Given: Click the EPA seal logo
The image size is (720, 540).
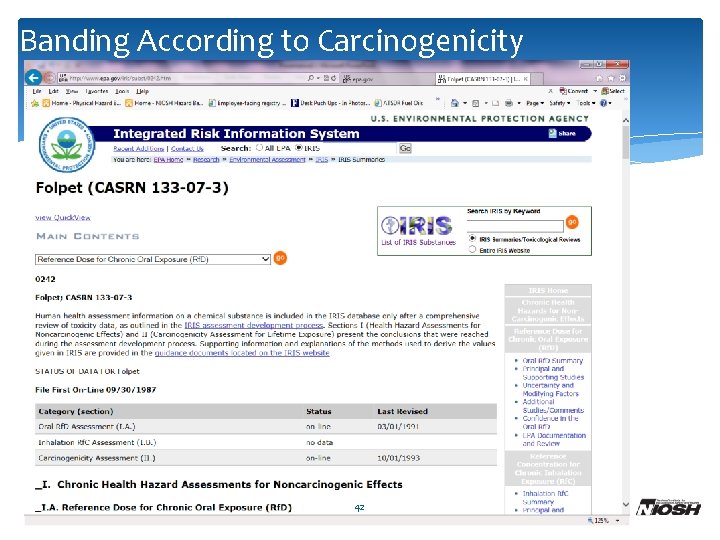Looking at the screenshot, I should (67, 144).
